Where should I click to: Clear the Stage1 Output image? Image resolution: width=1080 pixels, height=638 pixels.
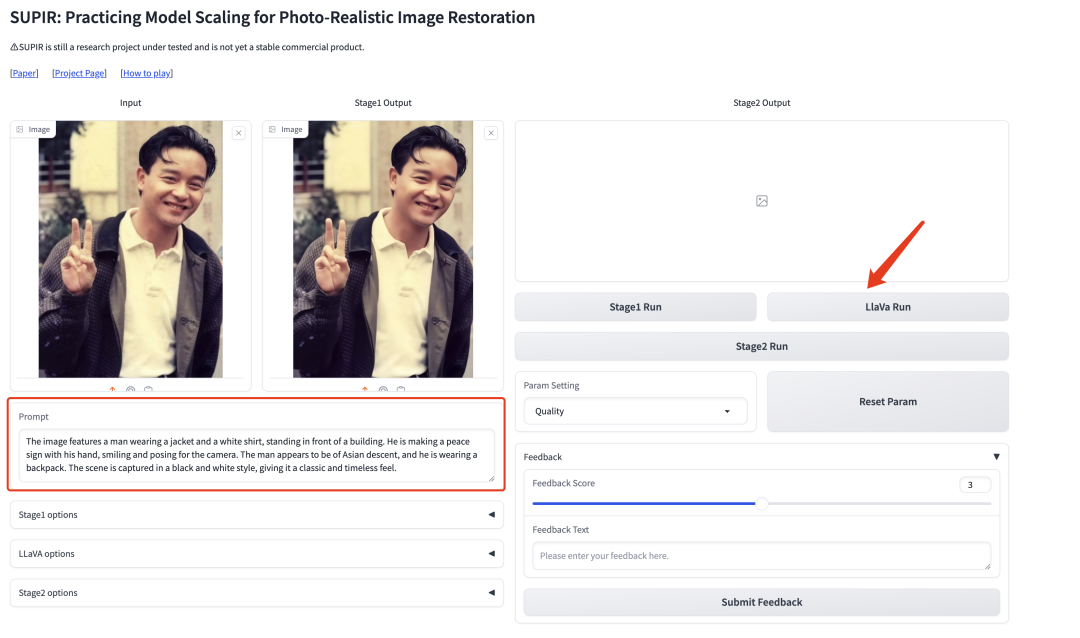490,133
